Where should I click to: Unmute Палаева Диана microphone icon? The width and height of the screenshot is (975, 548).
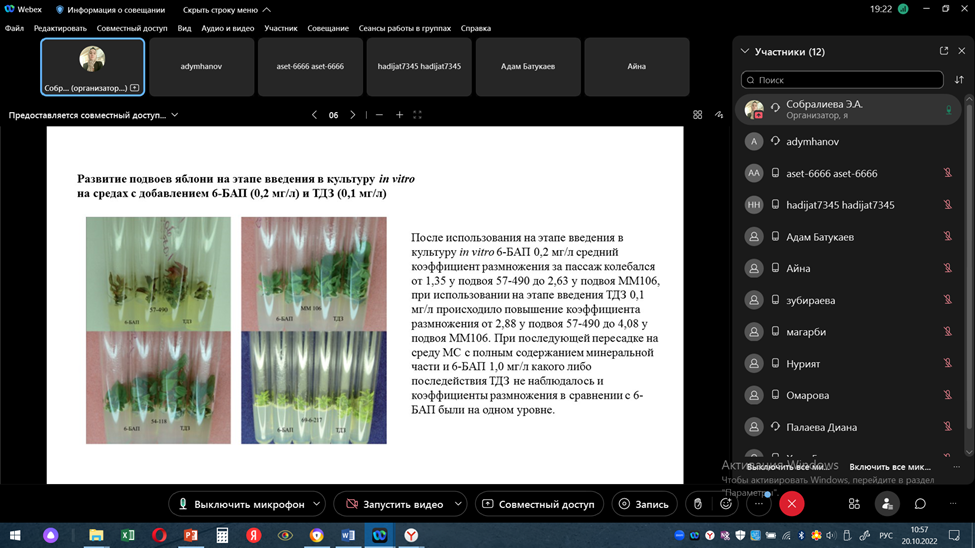coord(948,427)
